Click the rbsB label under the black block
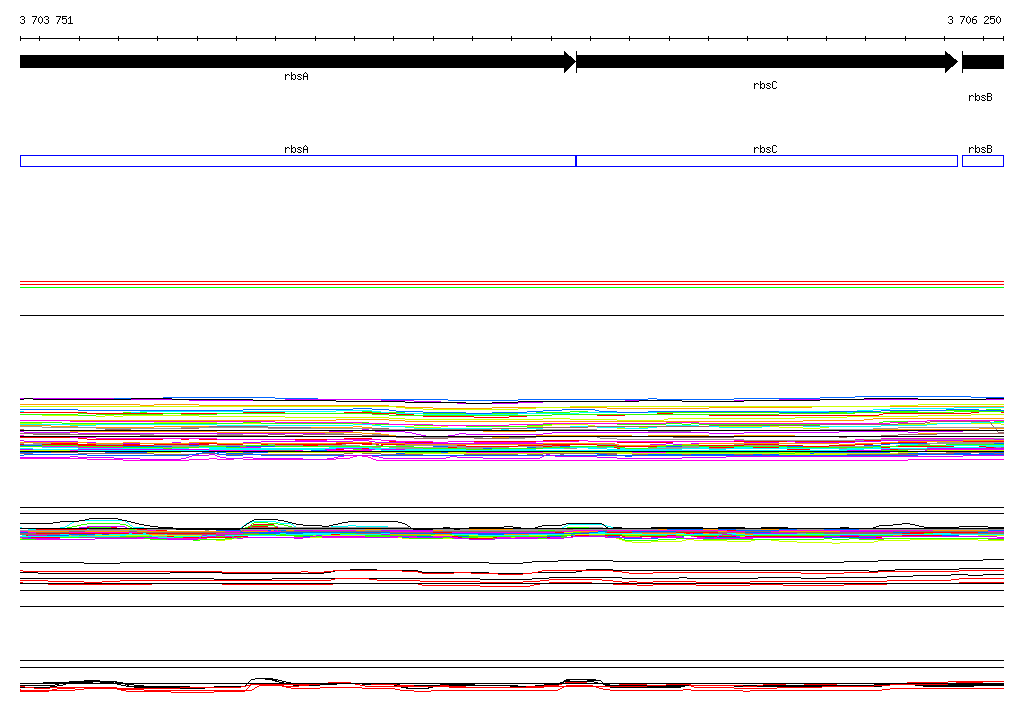This screenshot has height=714, width=1024. (x=980, y=97)
